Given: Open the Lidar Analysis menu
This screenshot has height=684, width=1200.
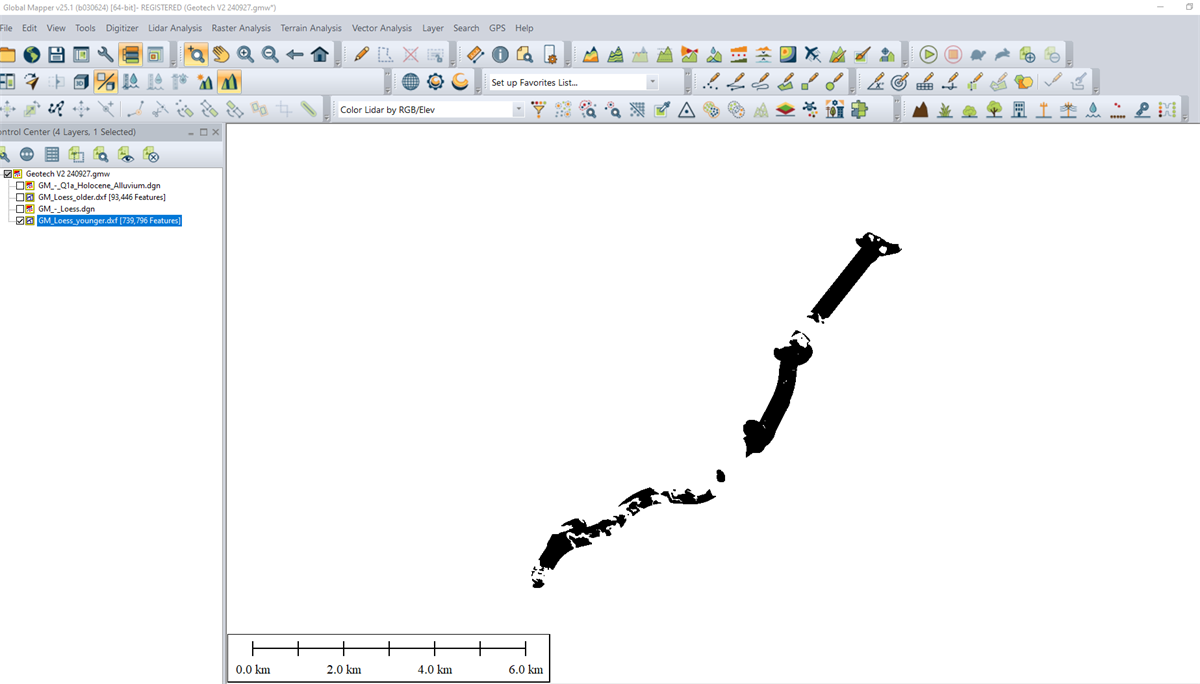Looking at the screenshot, I should pos(174,28).
